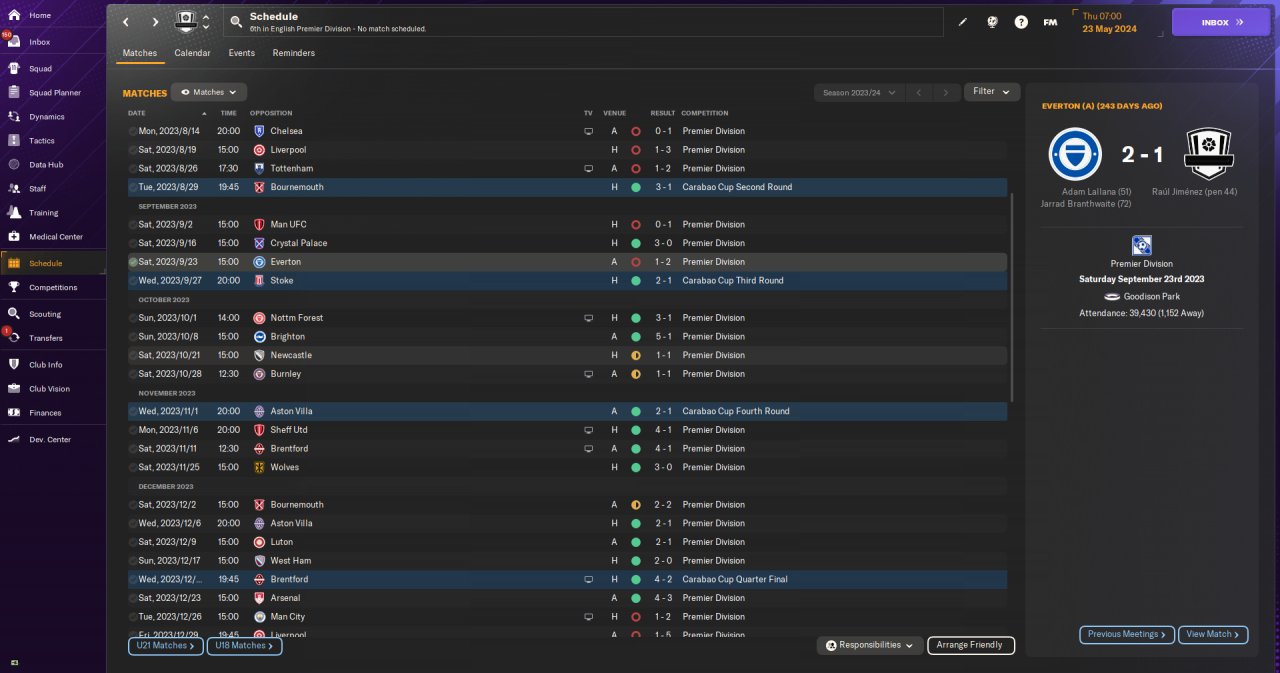
Task: Open Data Hub in sidebar
Action: [x=46, y=164]
